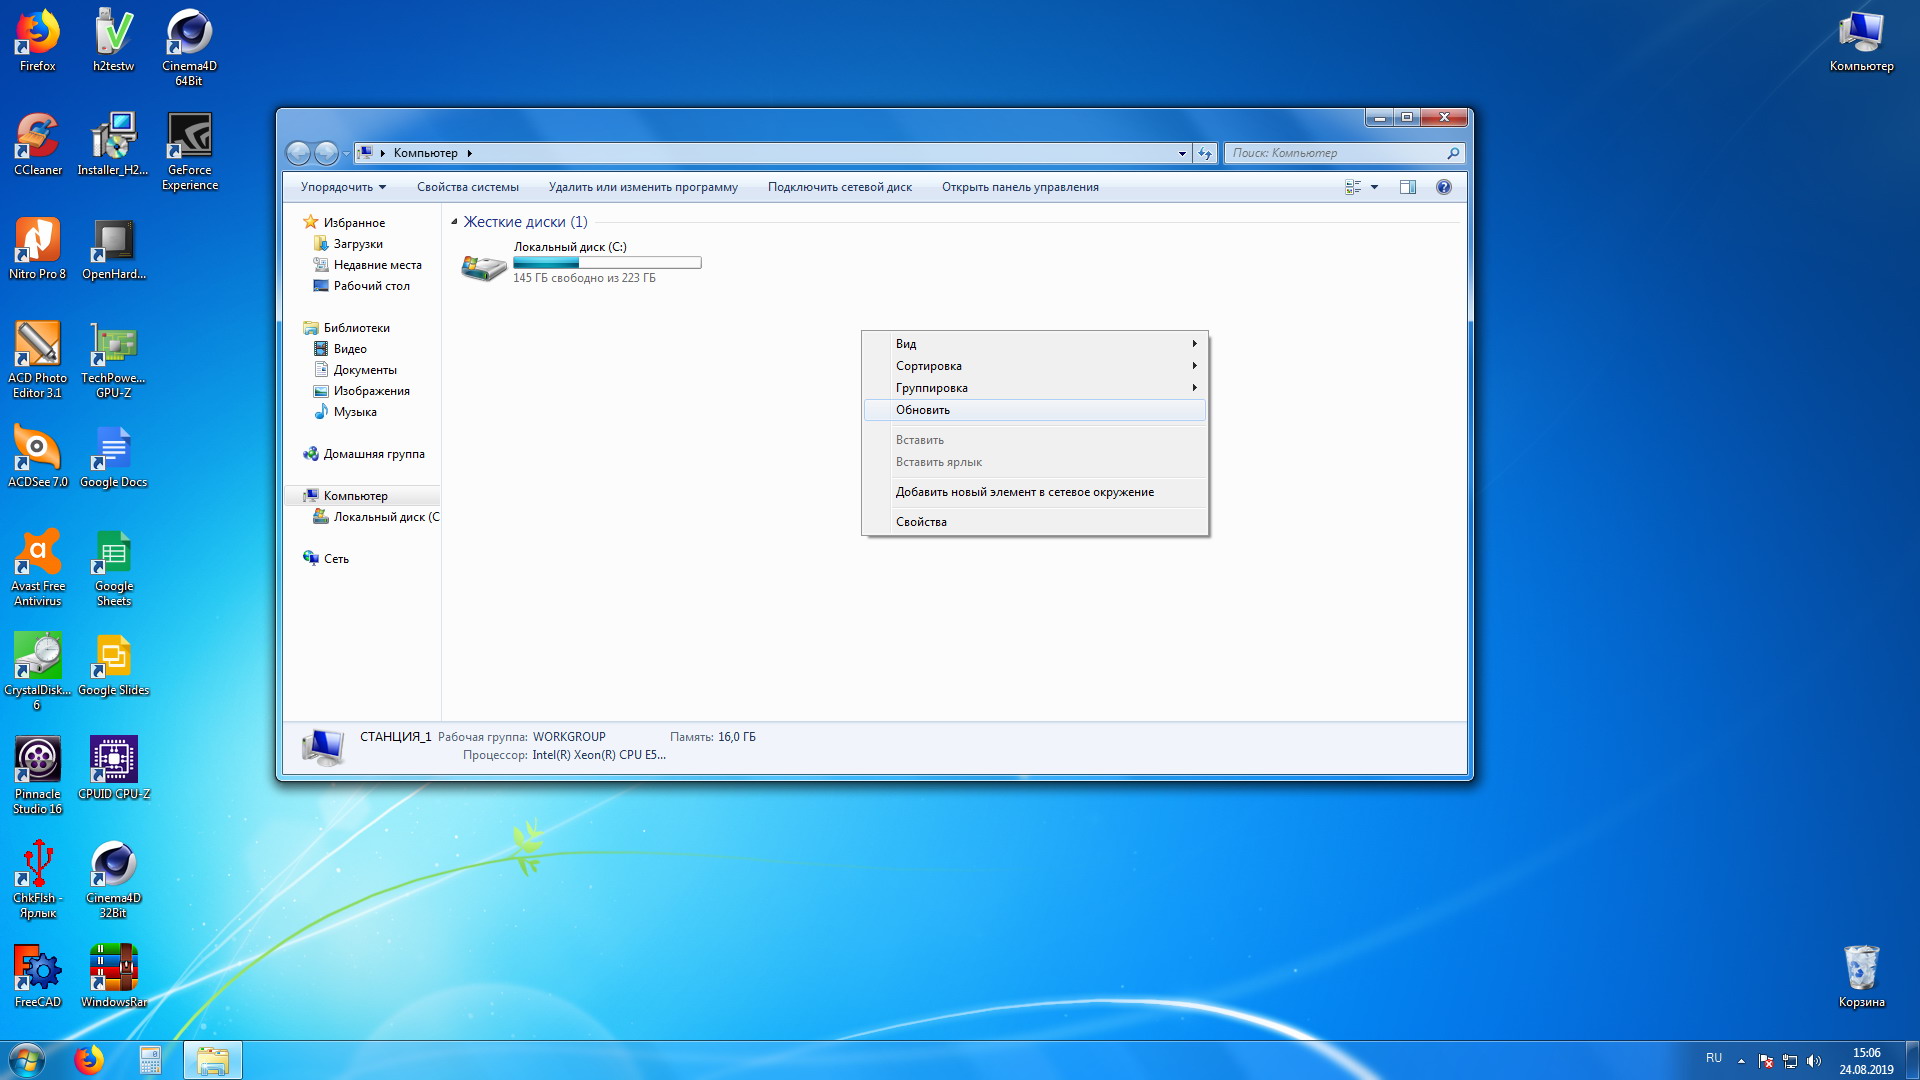Open the view options dropdown arrow

(1374, 187)
